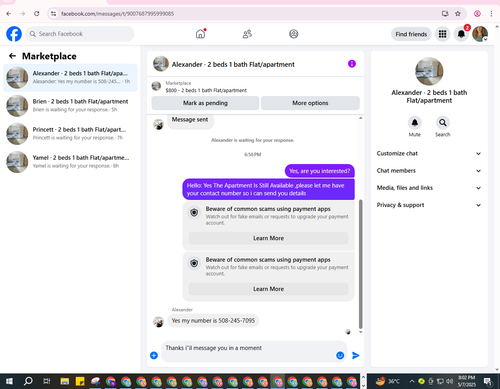Open notification center on taskbar

tap(488, 381)
